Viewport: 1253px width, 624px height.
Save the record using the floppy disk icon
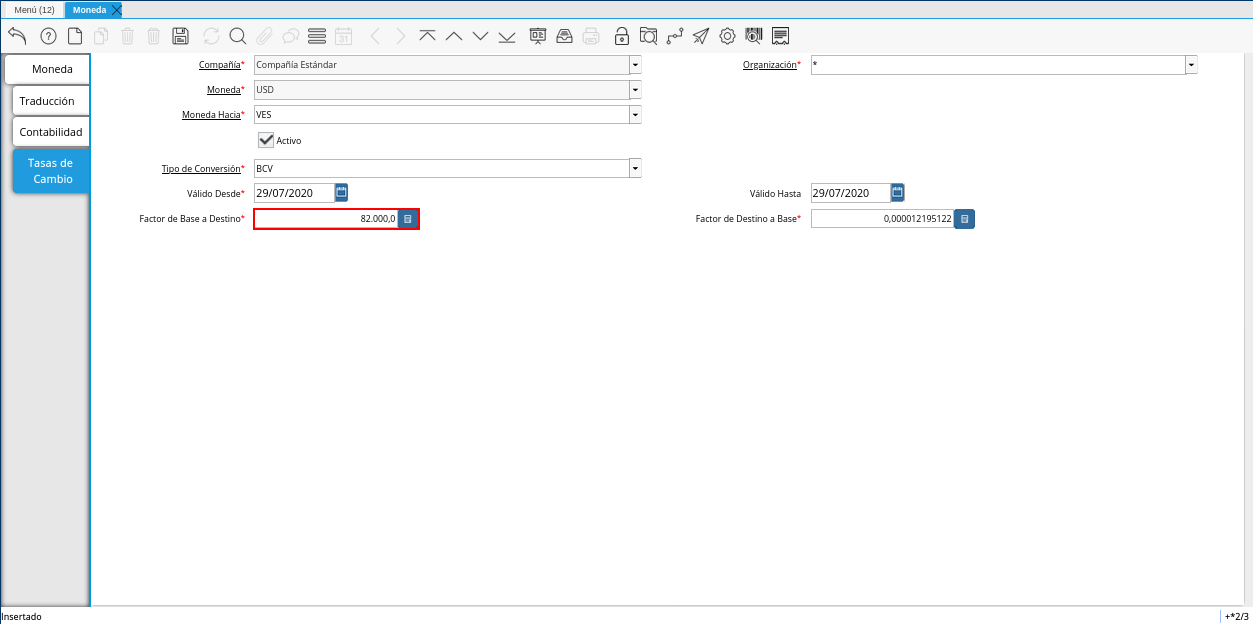(180, 36)
